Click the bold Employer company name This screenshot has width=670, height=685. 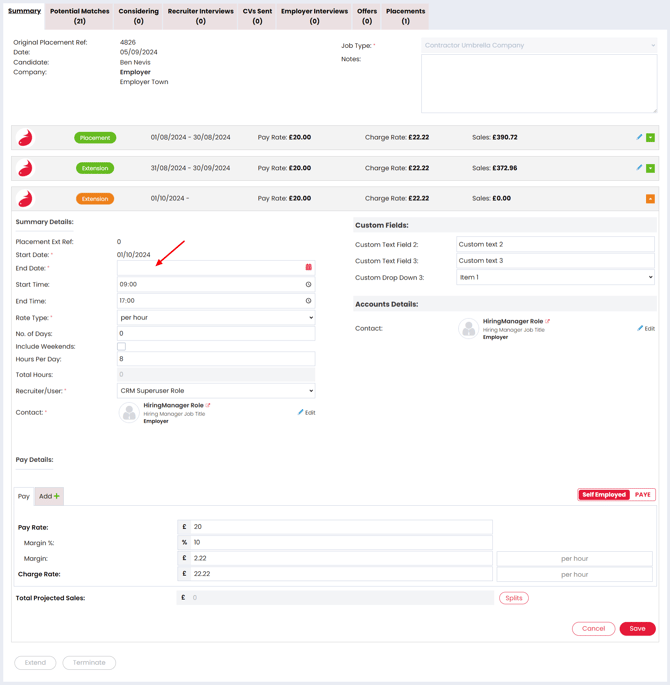135,72
